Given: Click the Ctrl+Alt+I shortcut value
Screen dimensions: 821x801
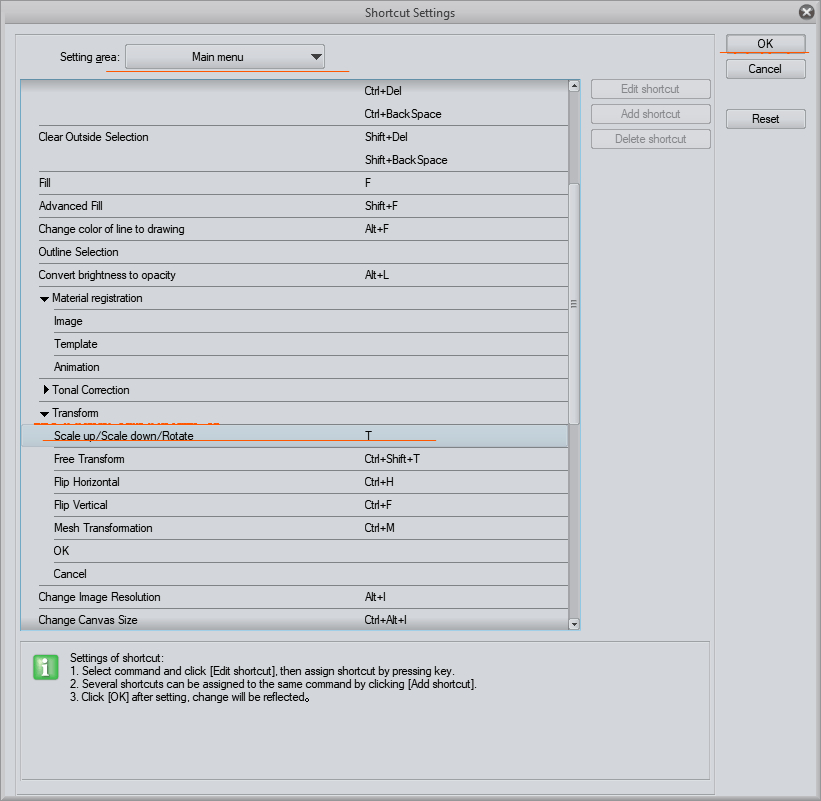Looking at the screenshot, I should coord(385,620).
